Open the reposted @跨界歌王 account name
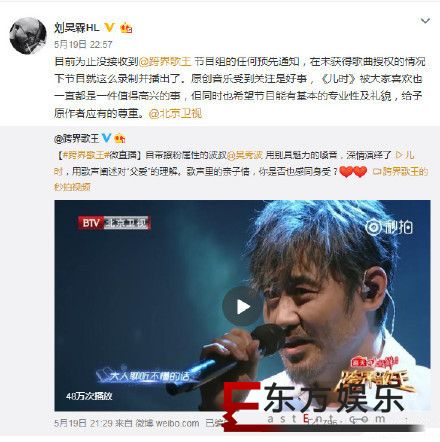 click(77, 138)
